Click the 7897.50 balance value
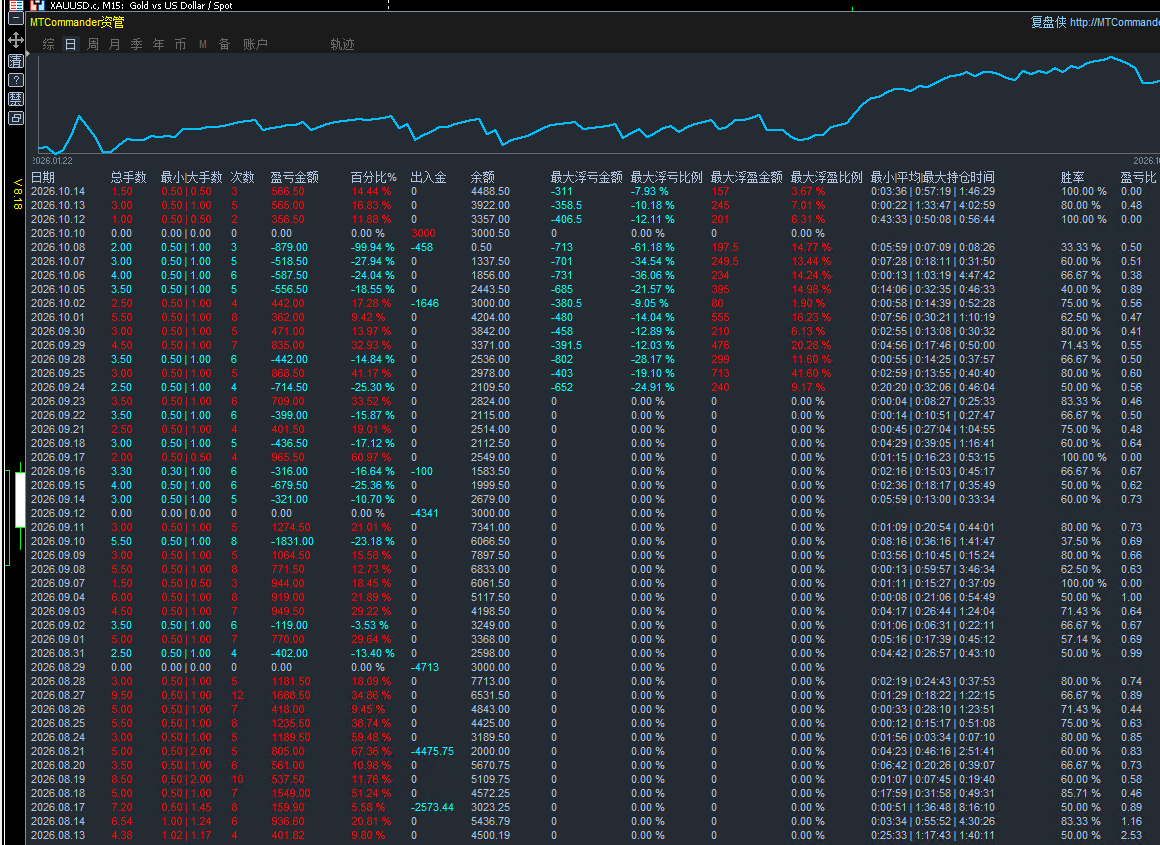This screenshot has width=1160, height=845. [490, 555]
